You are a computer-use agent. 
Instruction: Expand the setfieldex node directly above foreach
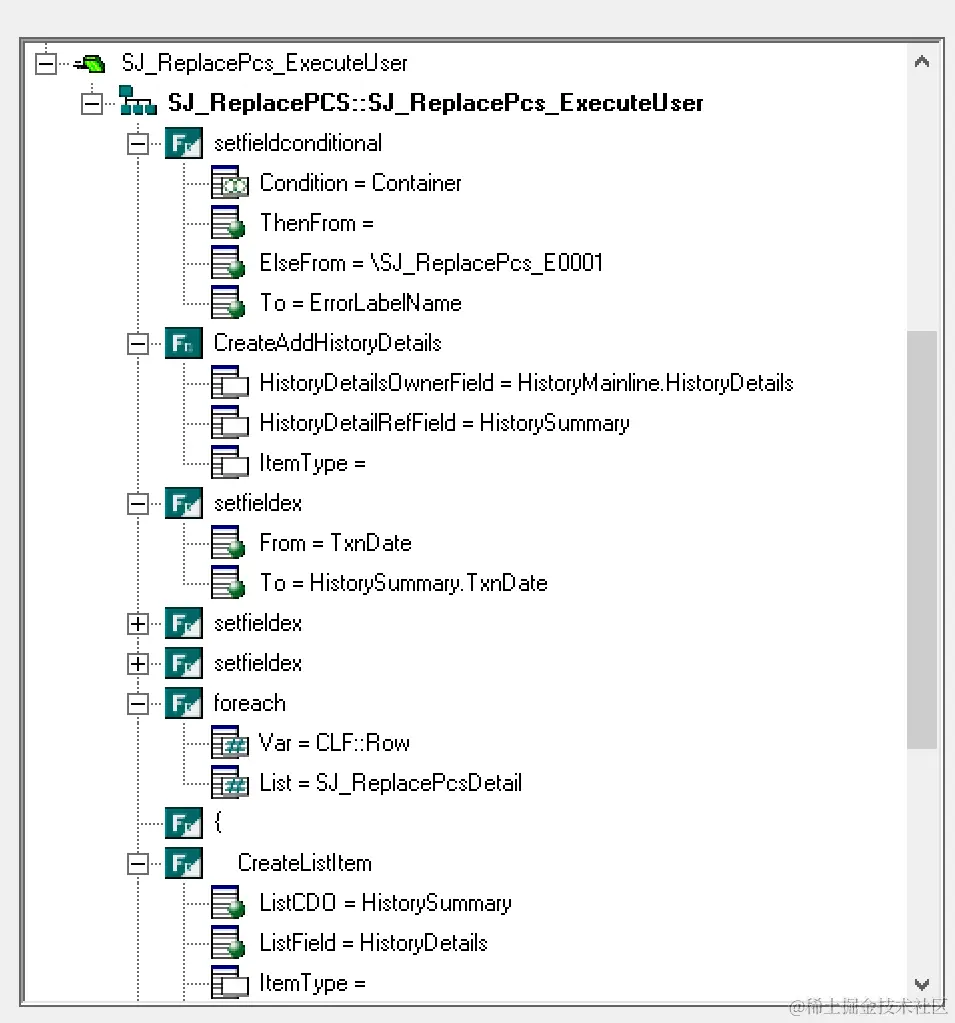pyautogui.click(x=138, y=664)
